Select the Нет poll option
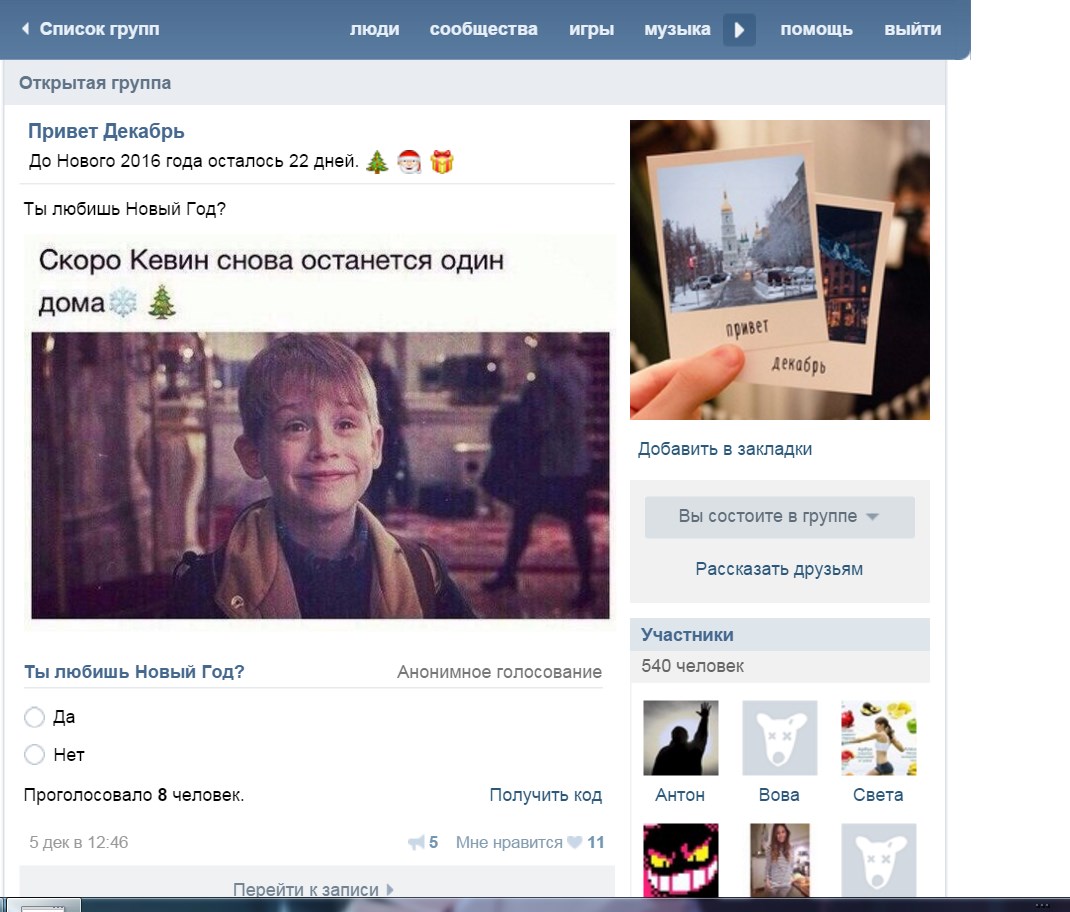This screenshot has height=912, width=1070. click(x=34, y=754)
